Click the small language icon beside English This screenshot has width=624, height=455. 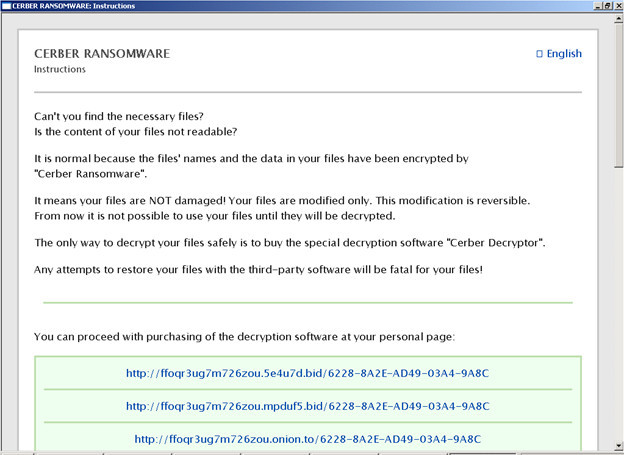pos(539,54)
